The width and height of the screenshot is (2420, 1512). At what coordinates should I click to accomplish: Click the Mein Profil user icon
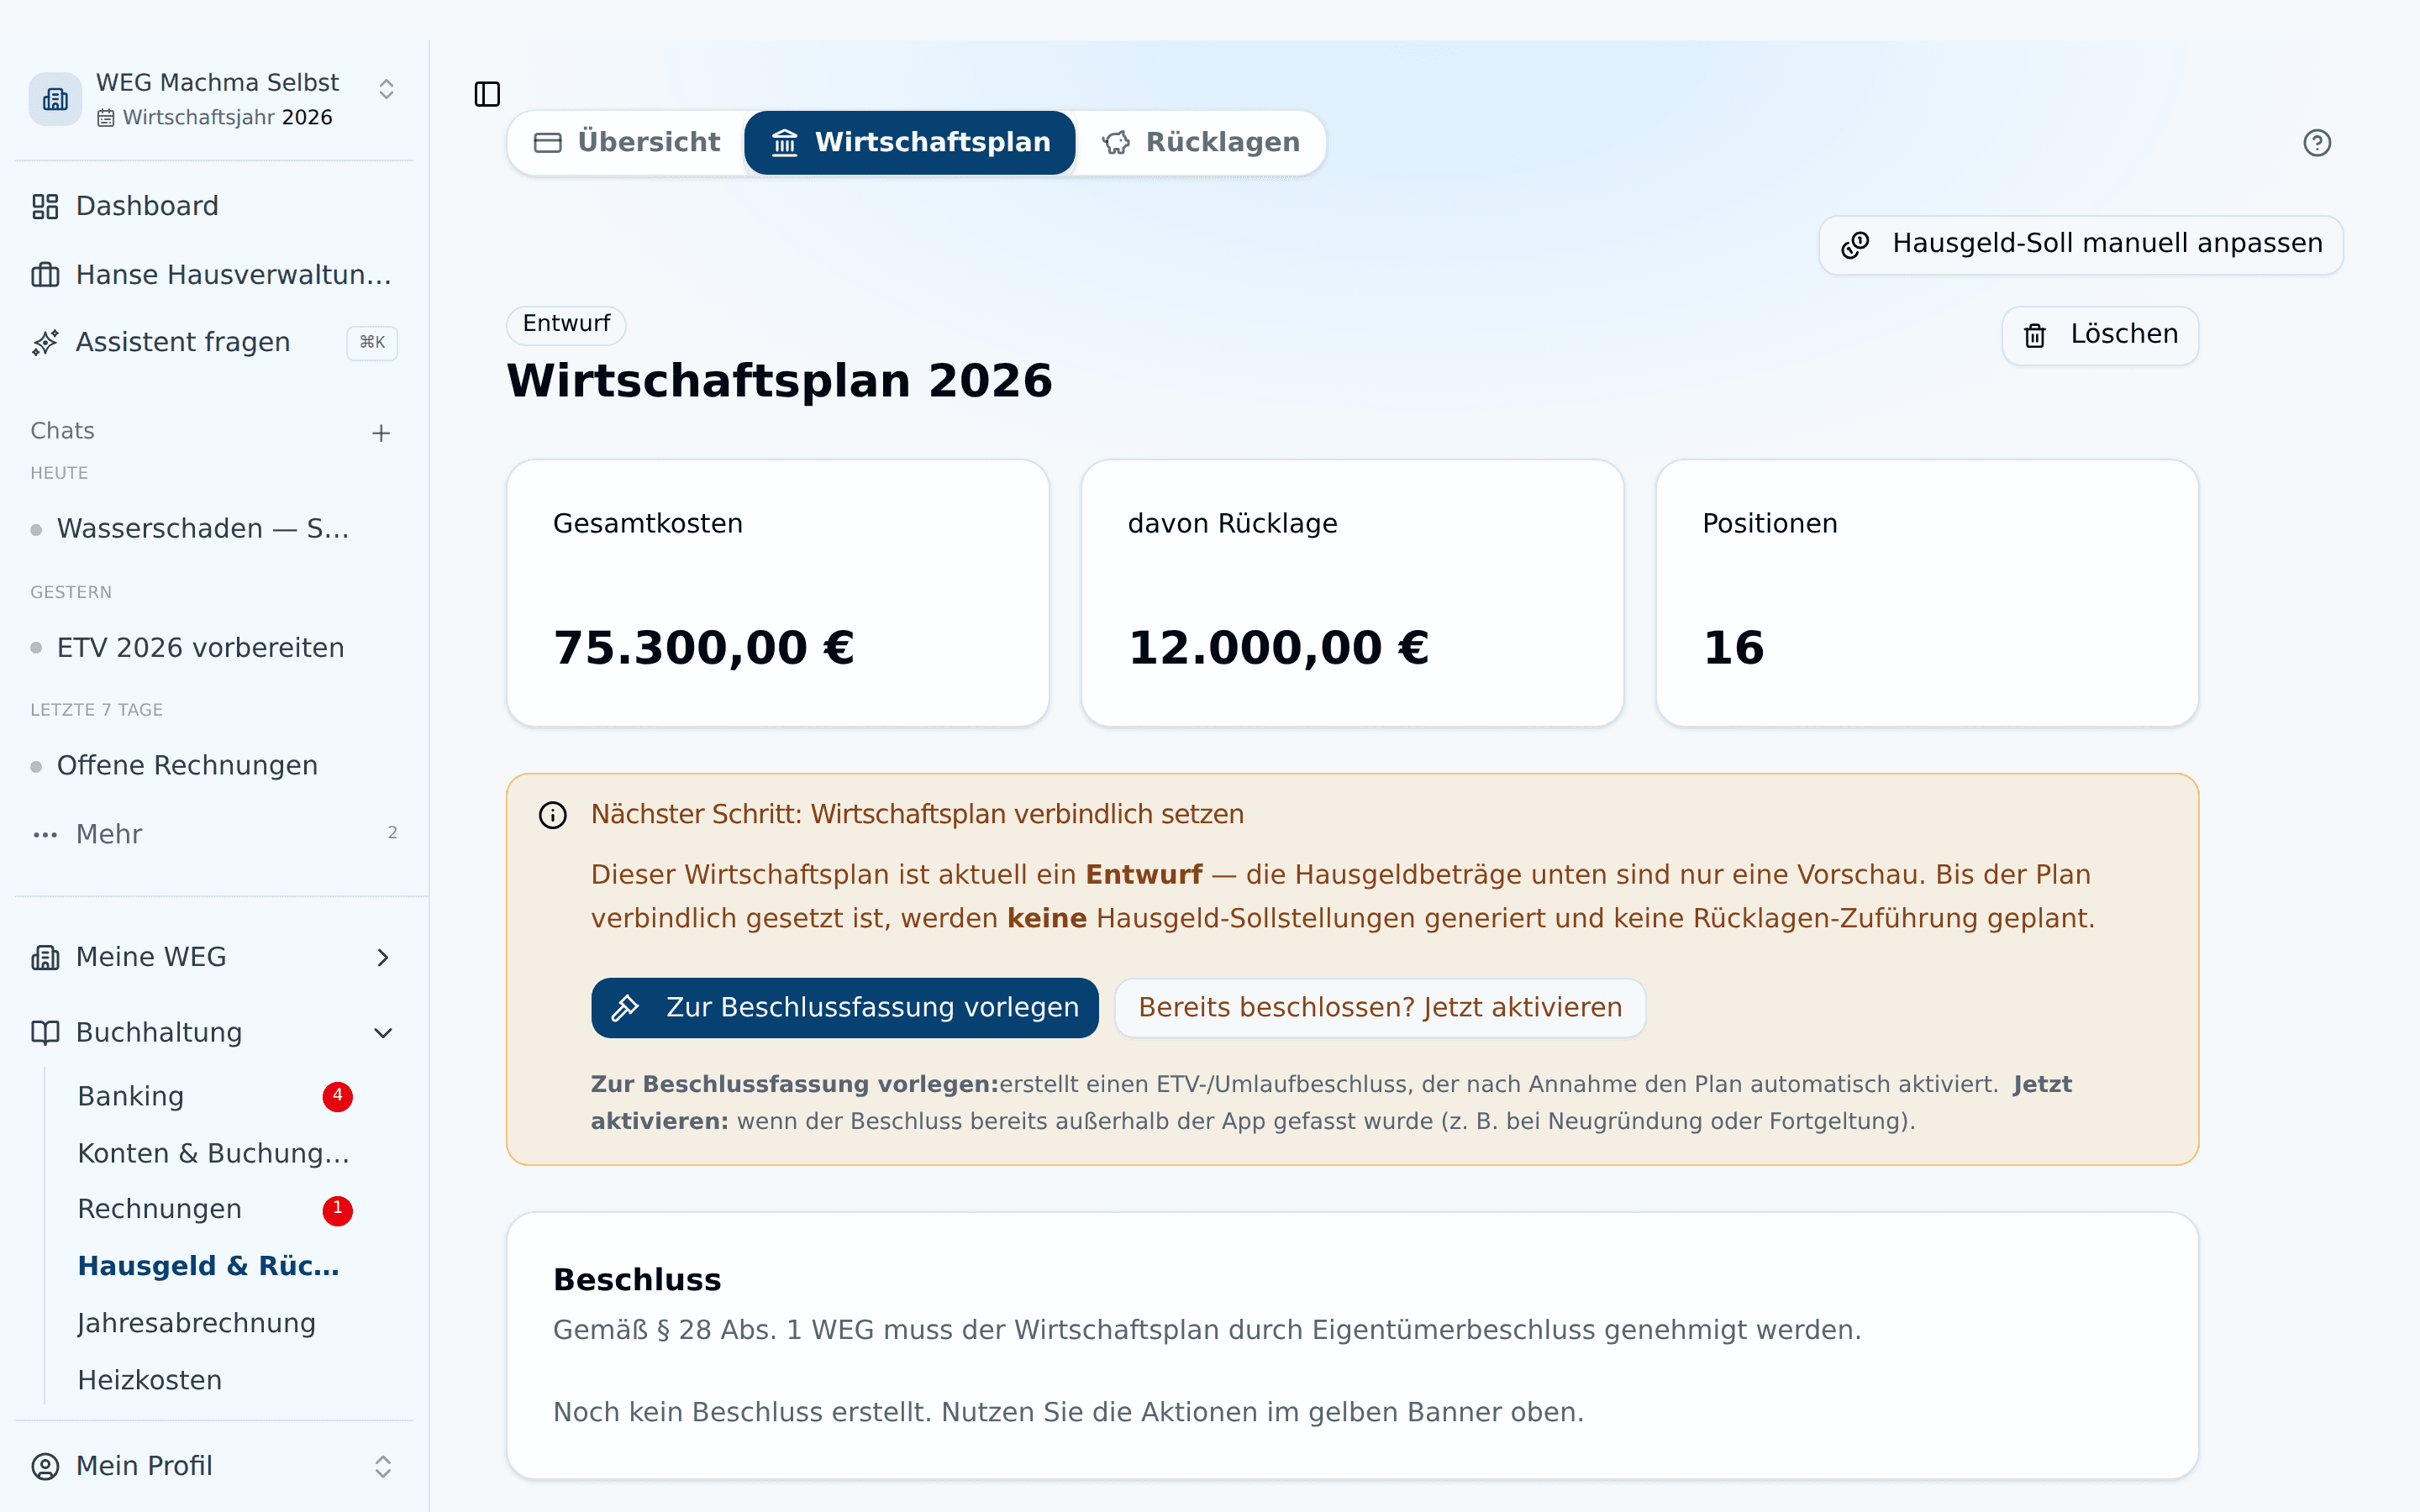pyautogui.click(x=45, y=1466)
